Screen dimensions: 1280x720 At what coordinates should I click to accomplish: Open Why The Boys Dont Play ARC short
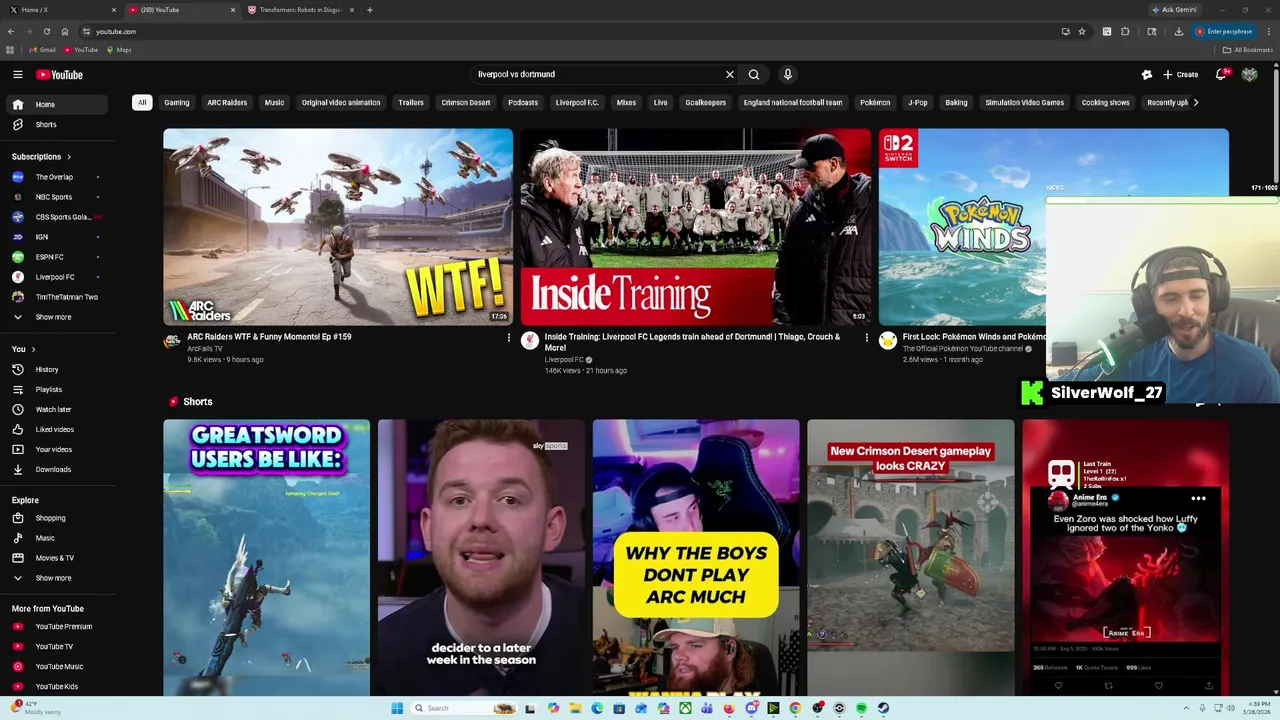(696, 557)
